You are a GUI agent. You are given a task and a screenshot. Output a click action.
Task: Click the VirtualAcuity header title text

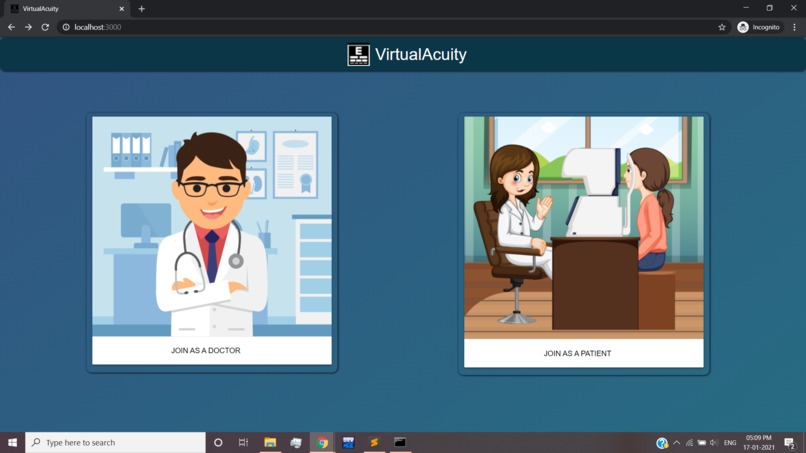(420, 55)
